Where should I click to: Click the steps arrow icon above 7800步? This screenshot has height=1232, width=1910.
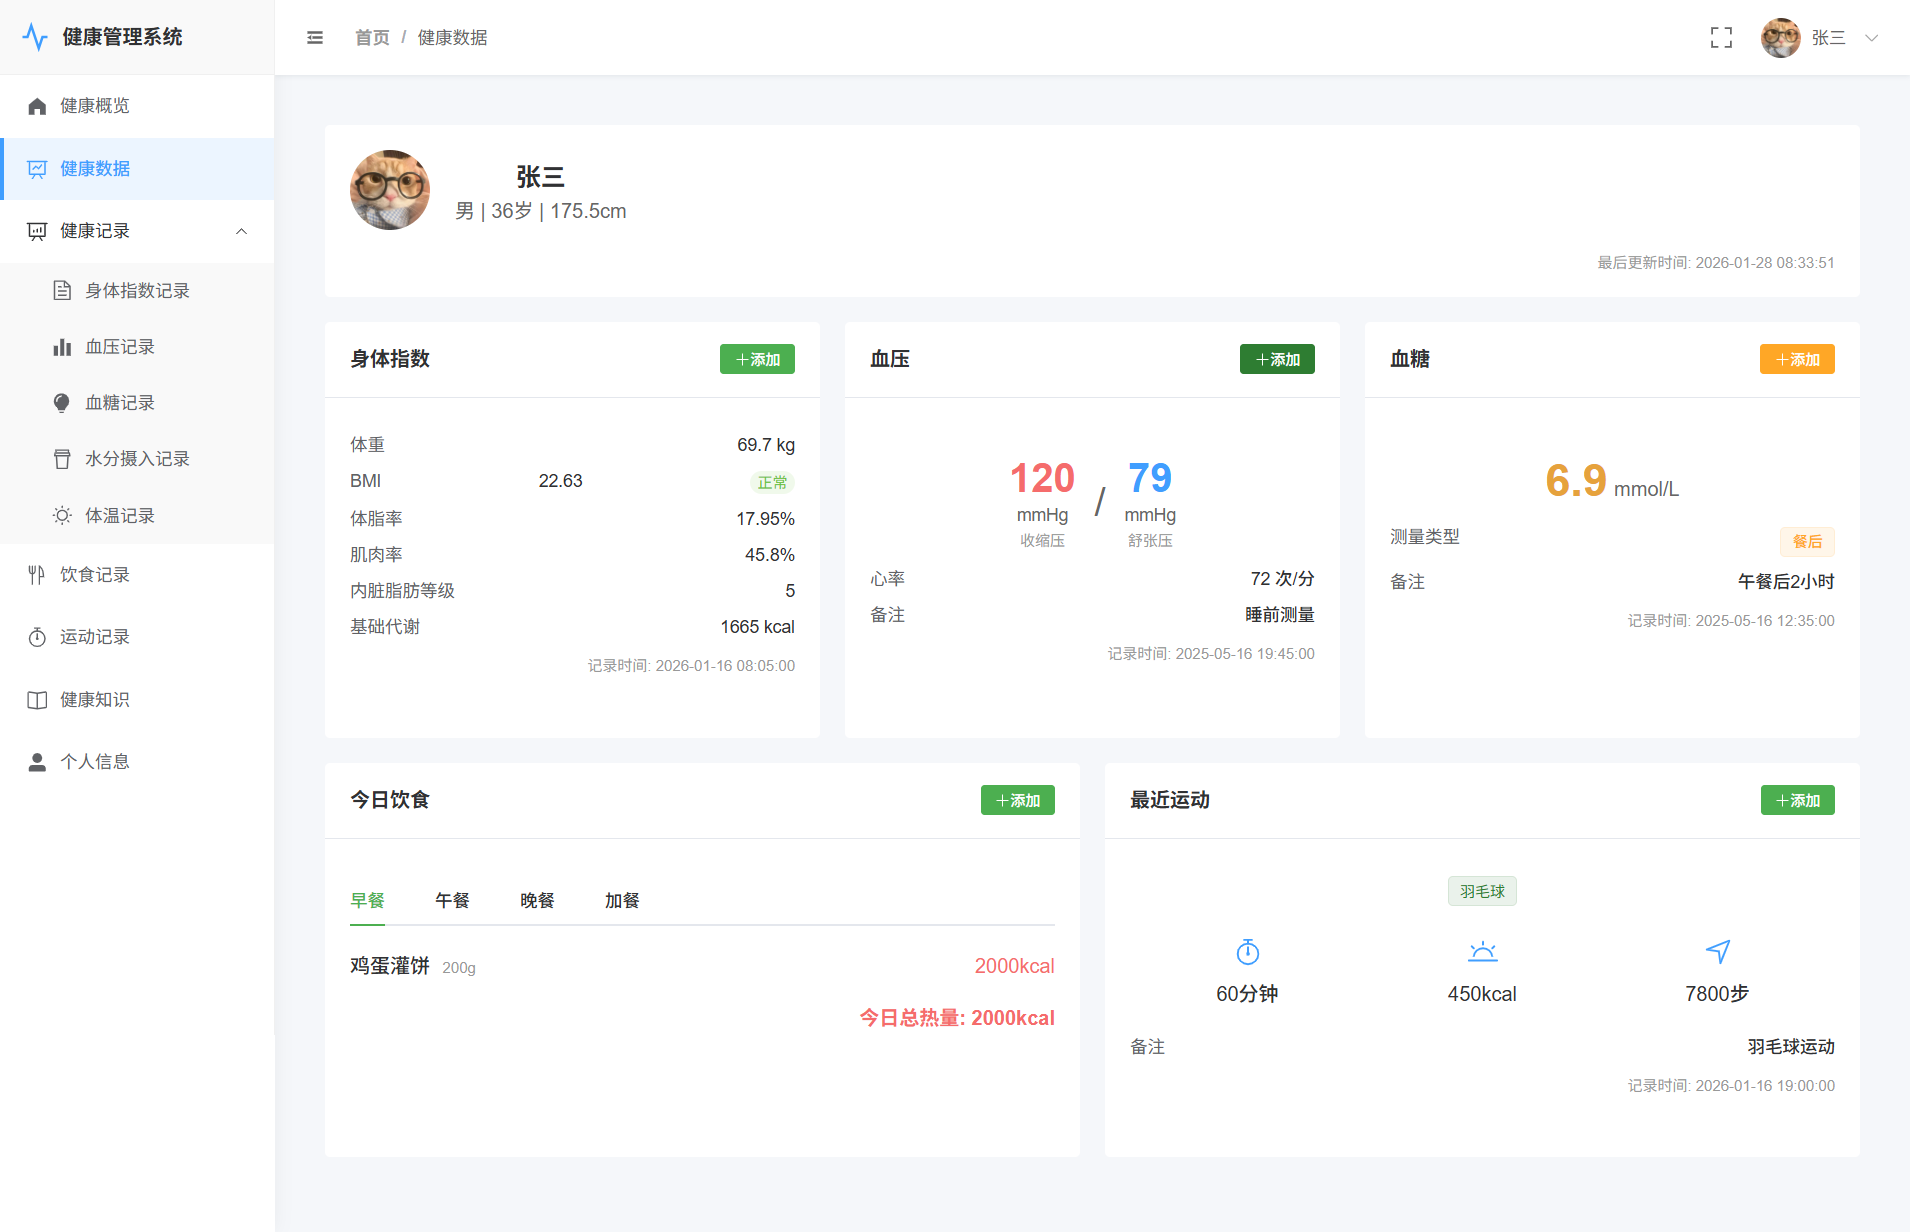(1717, 952)
